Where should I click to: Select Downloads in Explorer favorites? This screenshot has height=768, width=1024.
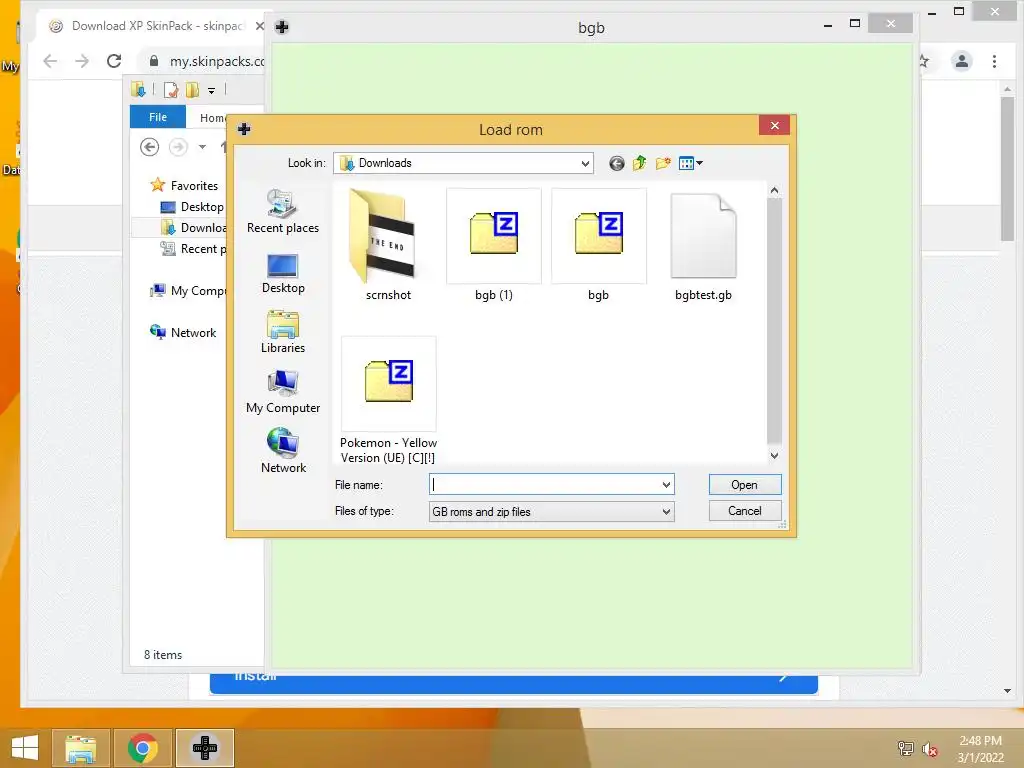[194, 227]
